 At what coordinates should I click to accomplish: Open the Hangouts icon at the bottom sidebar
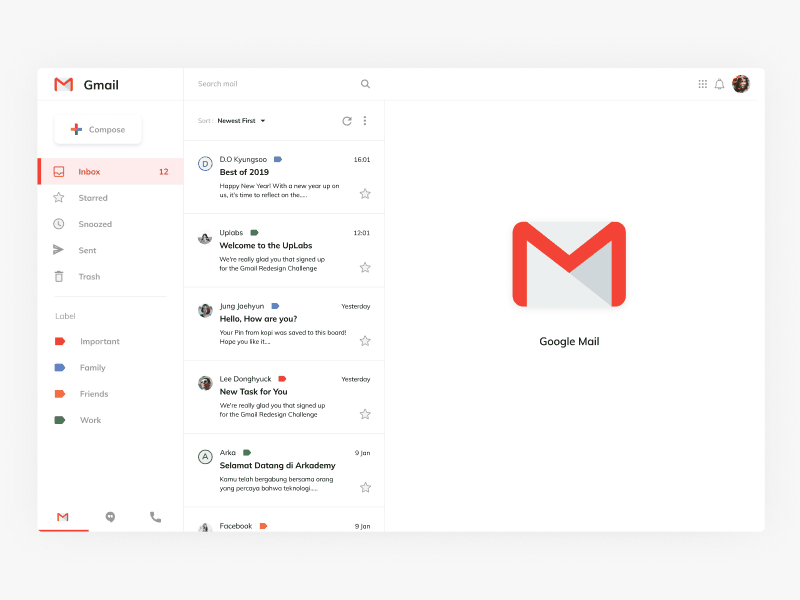point(110,517)
